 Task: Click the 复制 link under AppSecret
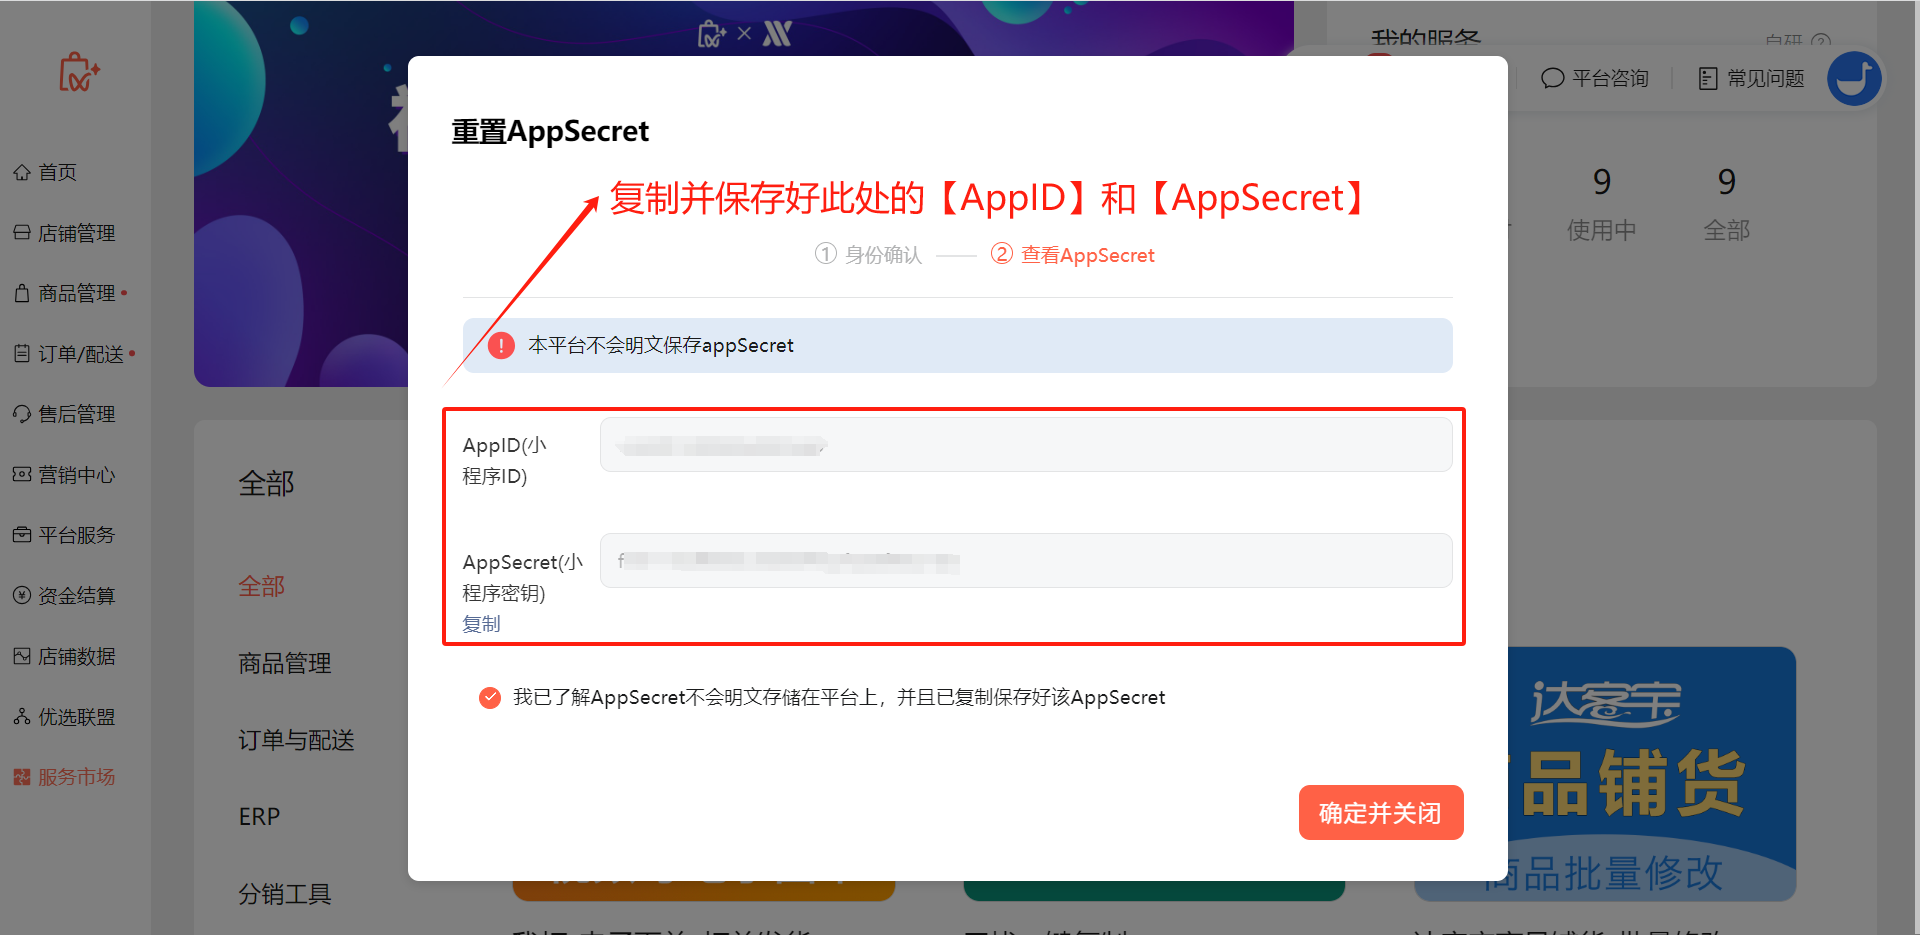coord(481,624)
